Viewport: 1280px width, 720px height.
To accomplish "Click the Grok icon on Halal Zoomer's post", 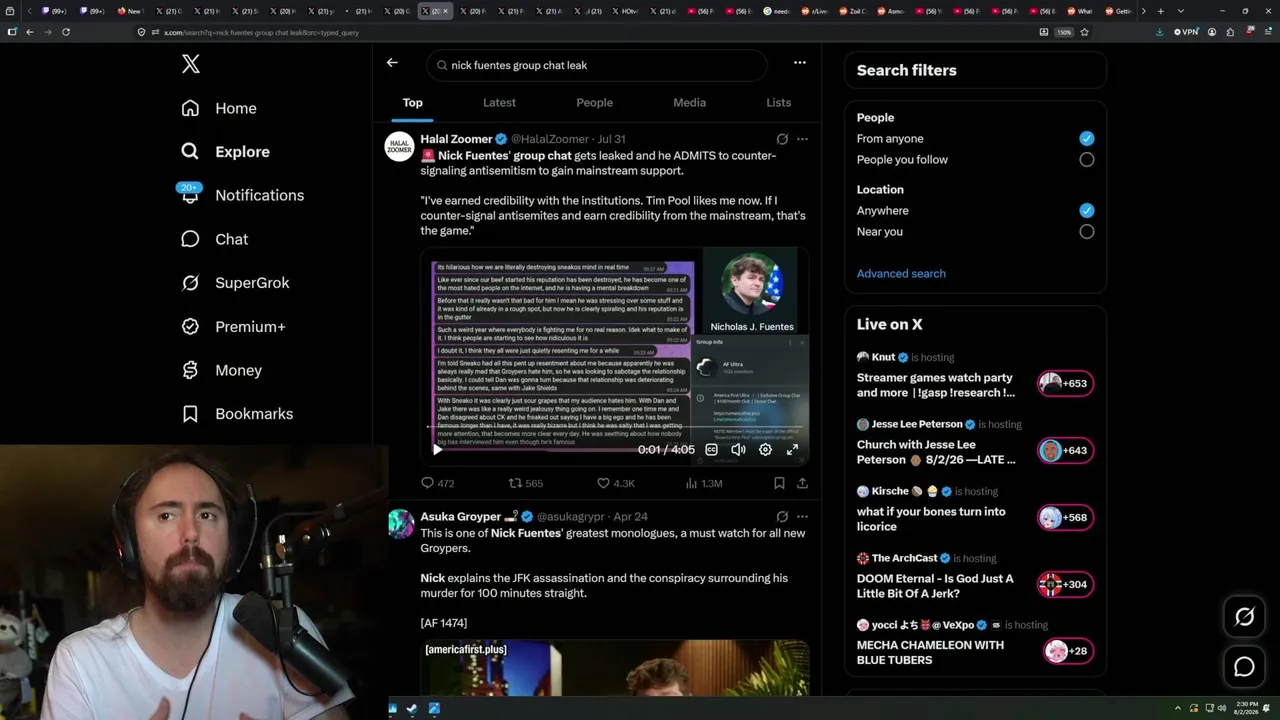I will (782, 139).
